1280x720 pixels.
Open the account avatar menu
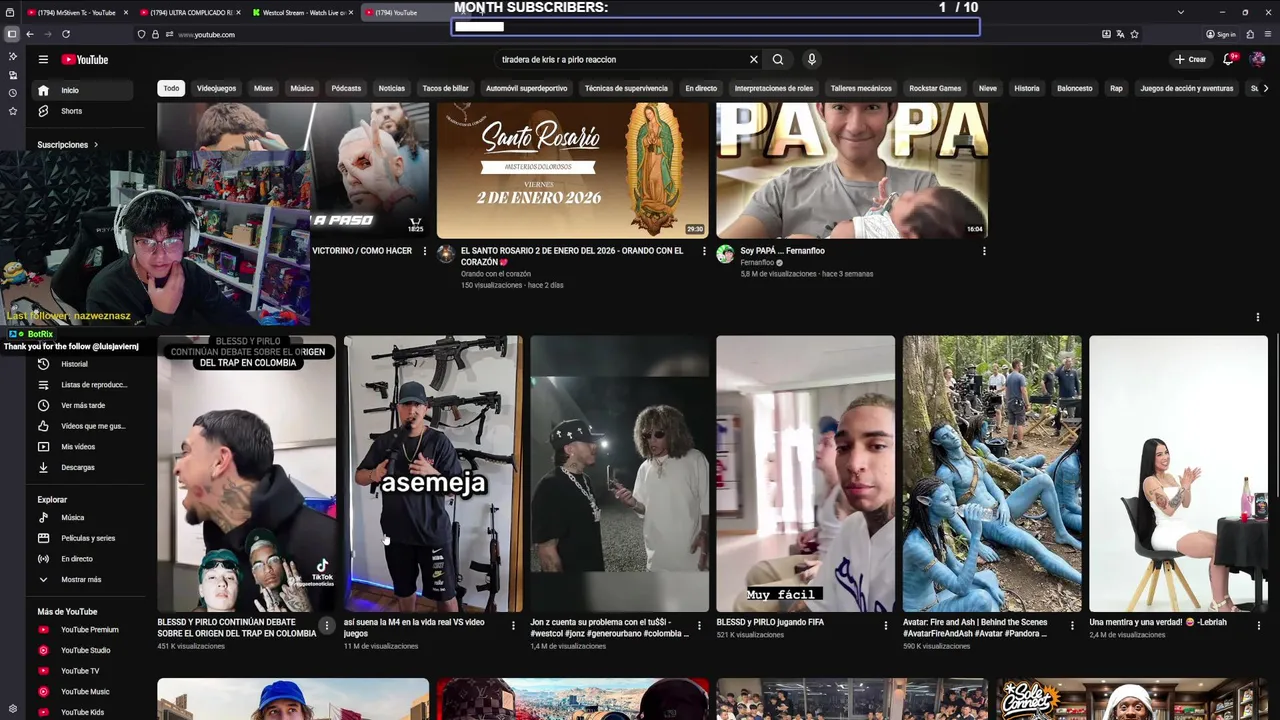click(1258, 59)
